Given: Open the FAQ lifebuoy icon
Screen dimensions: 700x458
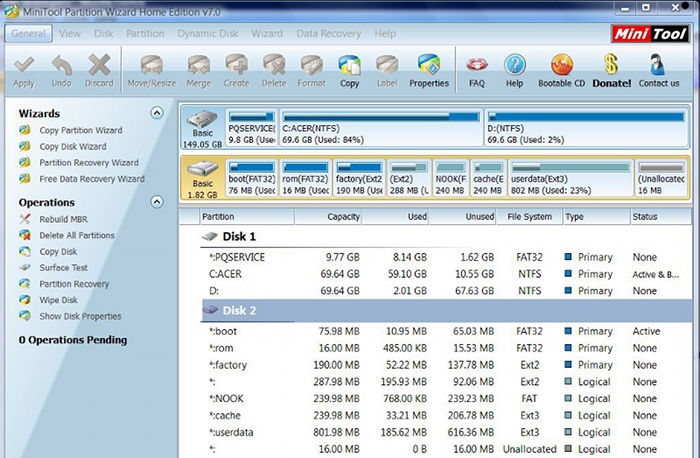Looking at the screenshot, I should [477, 65].
